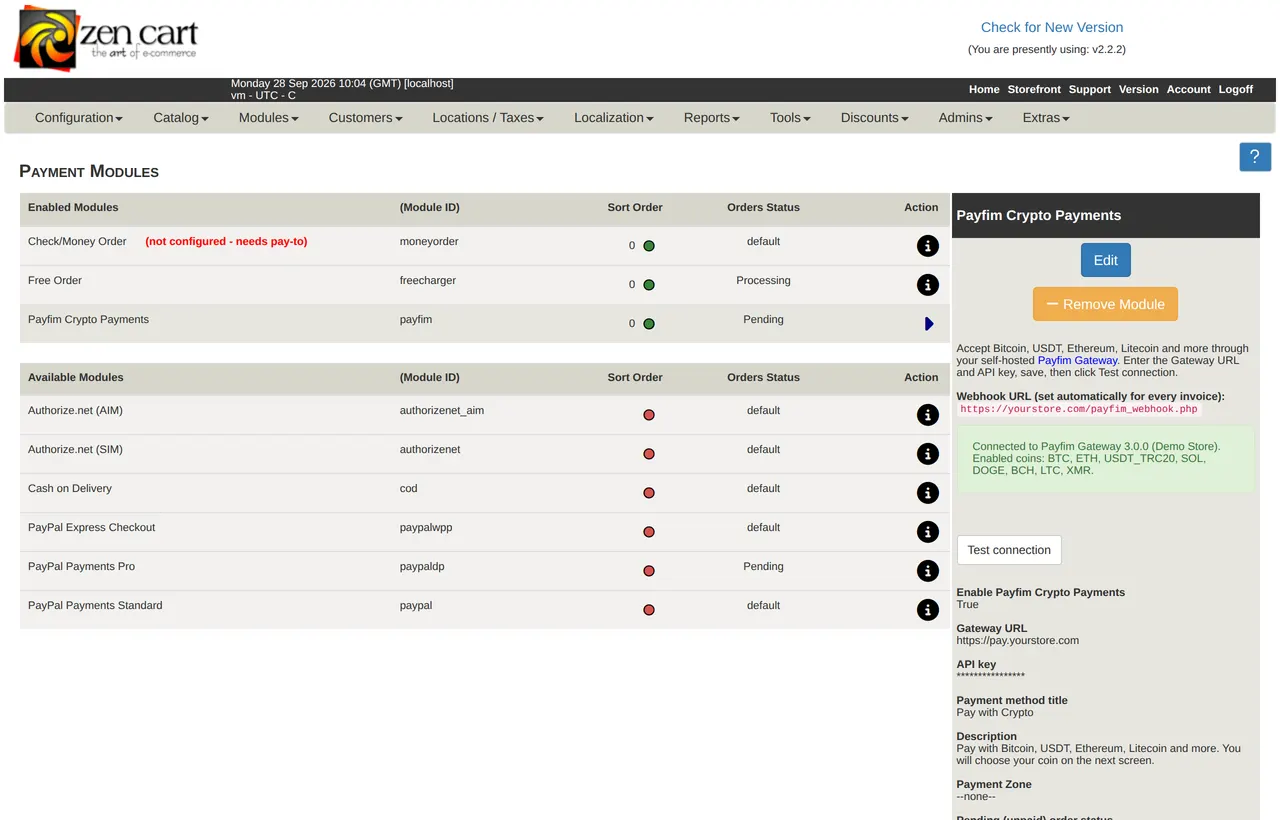Open the Check for New Version link
1280x820 pixels.
click(x=1052, y=28)
